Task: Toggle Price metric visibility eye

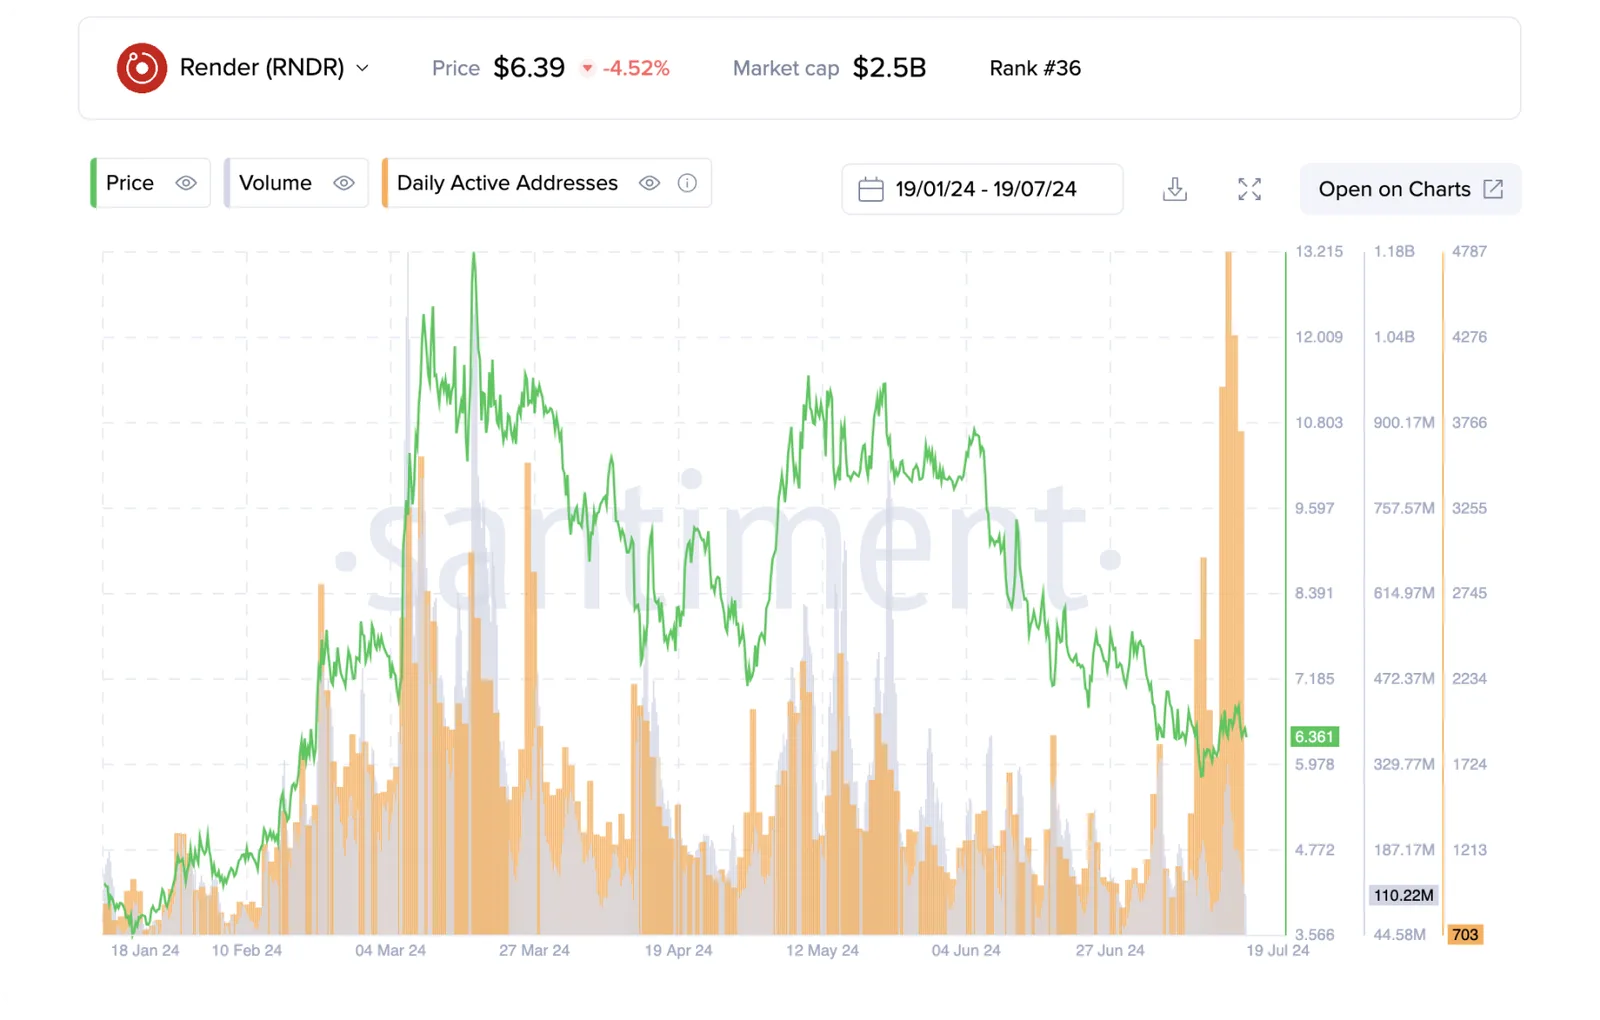Action: click(186, 183)
